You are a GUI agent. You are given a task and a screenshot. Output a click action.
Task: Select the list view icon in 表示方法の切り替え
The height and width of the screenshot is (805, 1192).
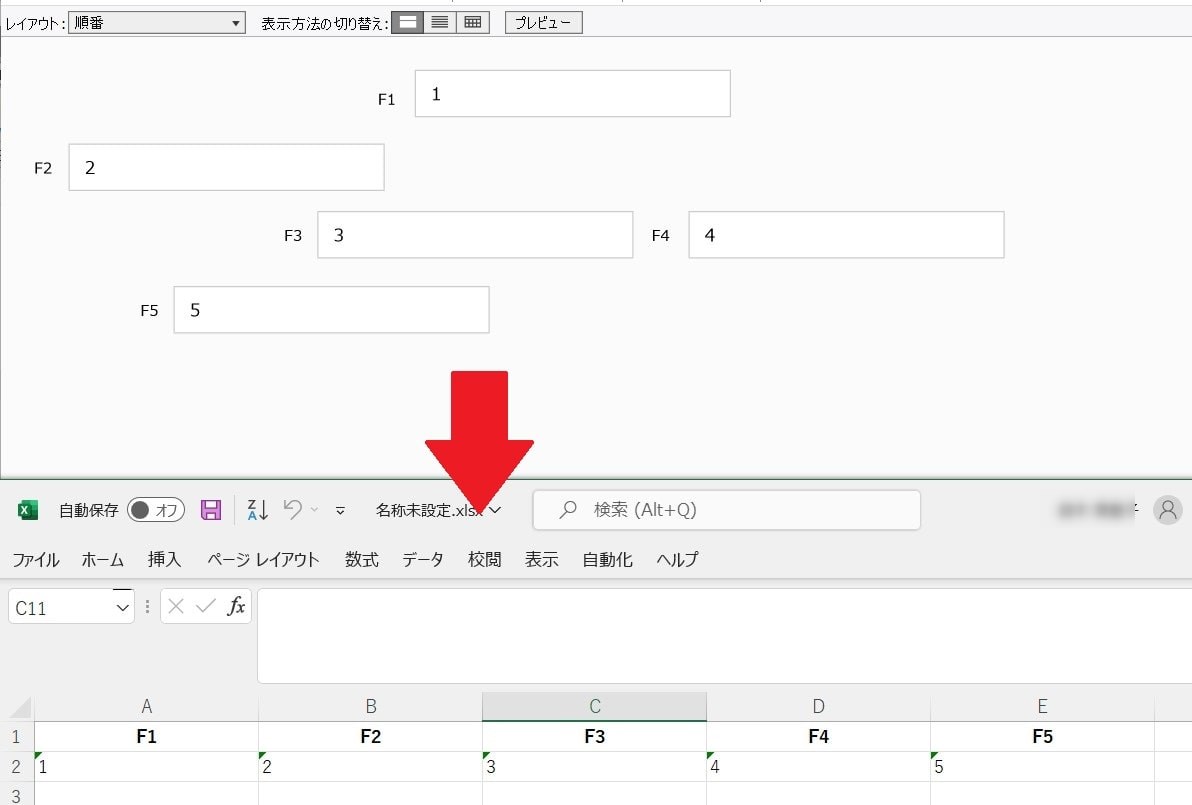(x=439, y=21)
